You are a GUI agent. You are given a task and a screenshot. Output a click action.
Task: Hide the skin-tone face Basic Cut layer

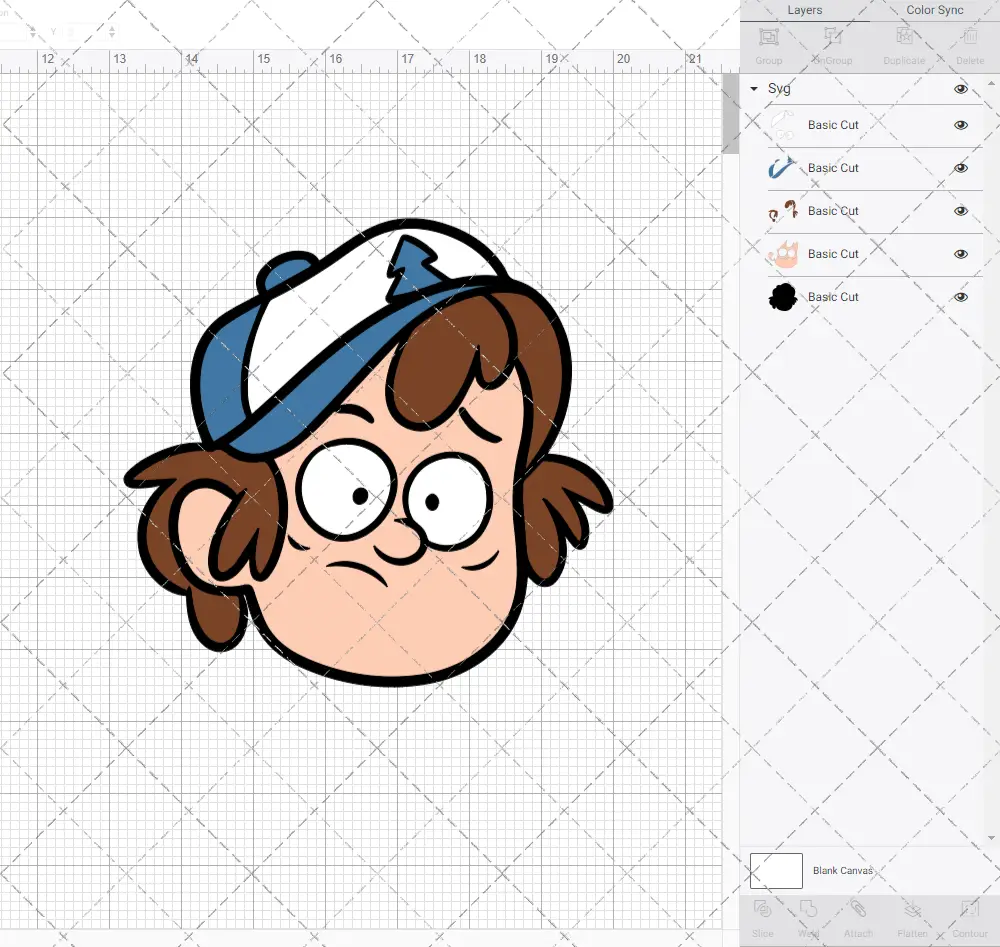(960, 254)
